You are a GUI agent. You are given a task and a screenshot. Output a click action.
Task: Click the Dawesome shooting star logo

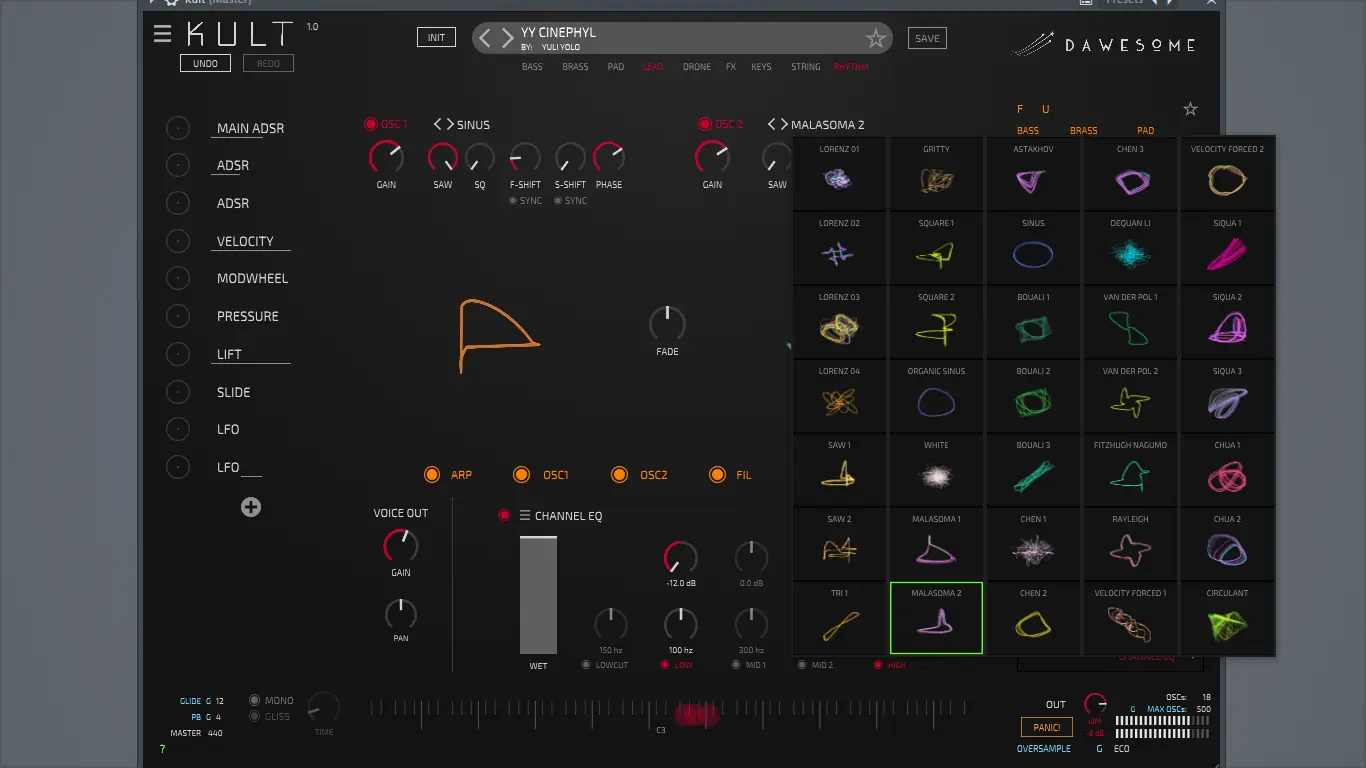coord(1032,44)
